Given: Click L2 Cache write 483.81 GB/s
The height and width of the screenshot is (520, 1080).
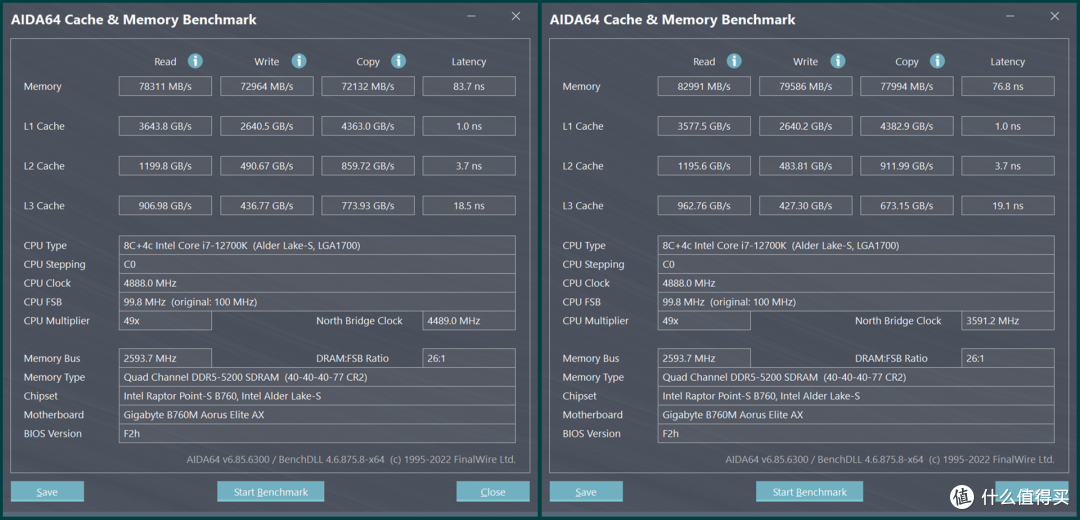Looking at the screenshot, I should (805, 166).
